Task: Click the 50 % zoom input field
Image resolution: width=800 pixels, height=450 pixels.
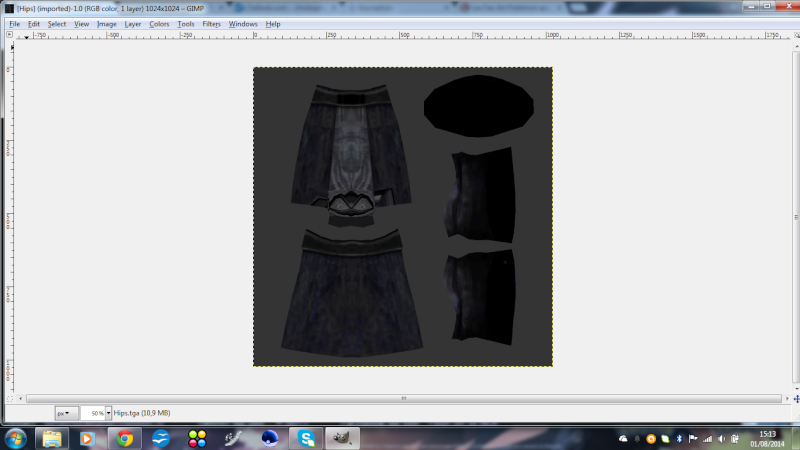Action: 93,413
